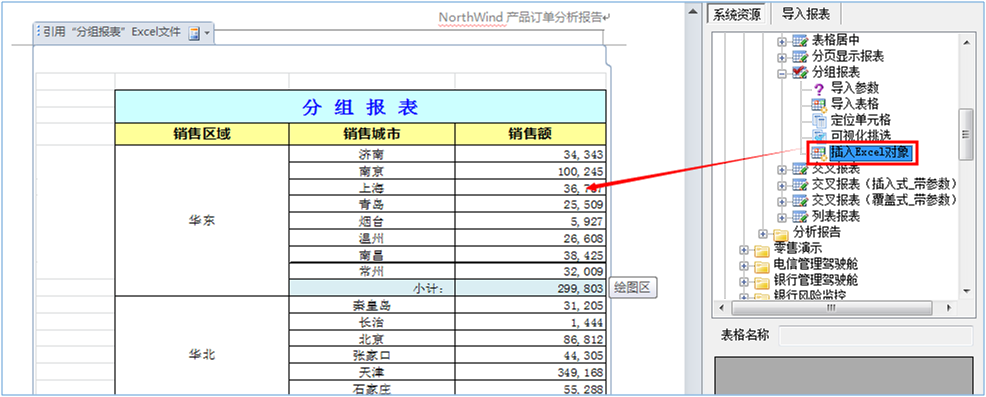Expand the 银行管理驾驶舱 folder node

point(745,281)
